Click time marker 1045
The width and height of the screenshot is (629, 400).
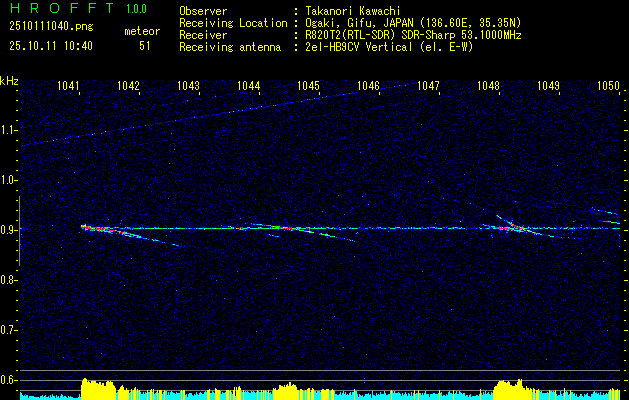308,85
